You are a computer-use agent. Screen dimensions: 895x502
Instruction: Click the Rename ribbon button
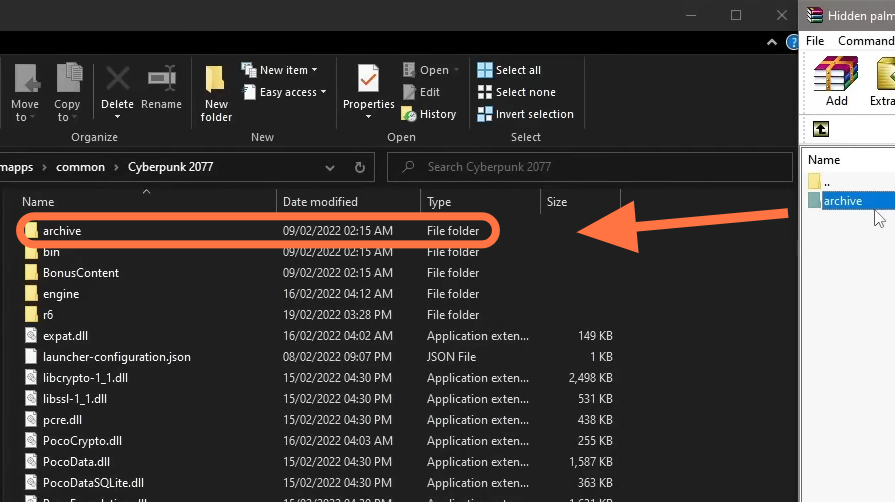[x=162, y=89]
